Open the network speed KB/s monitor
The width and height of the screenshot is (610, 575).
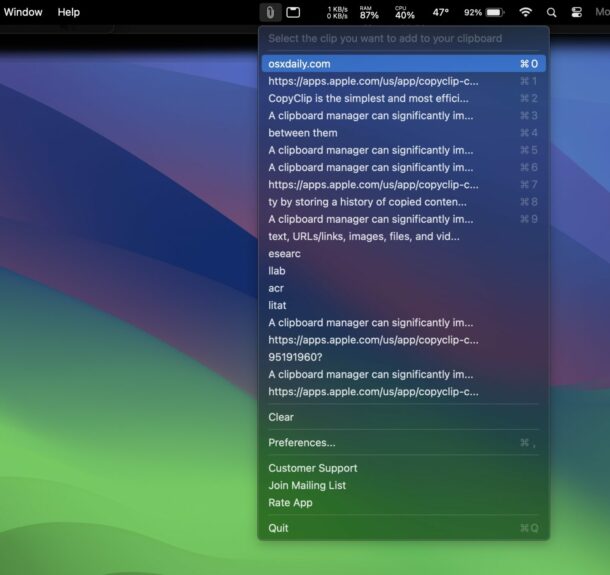click(337, 13)
